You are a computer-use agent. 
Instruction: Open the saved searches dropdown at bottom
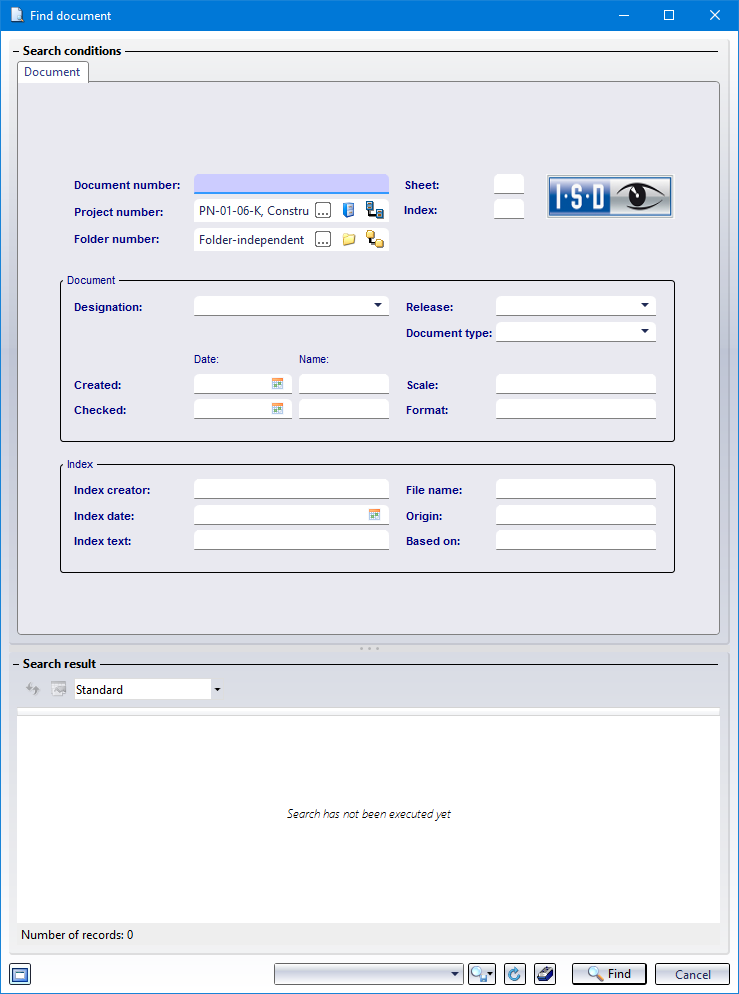click(455, 974)
